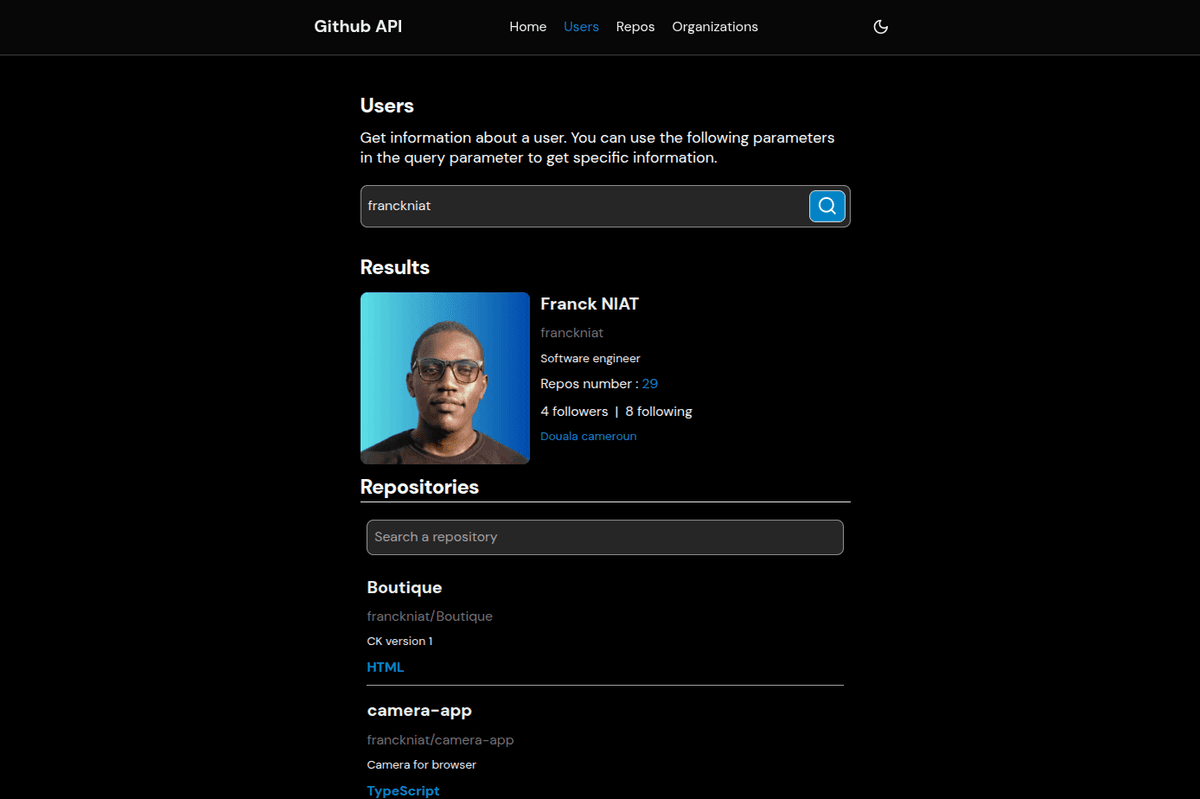Click the HTML language label

(385, 667)
